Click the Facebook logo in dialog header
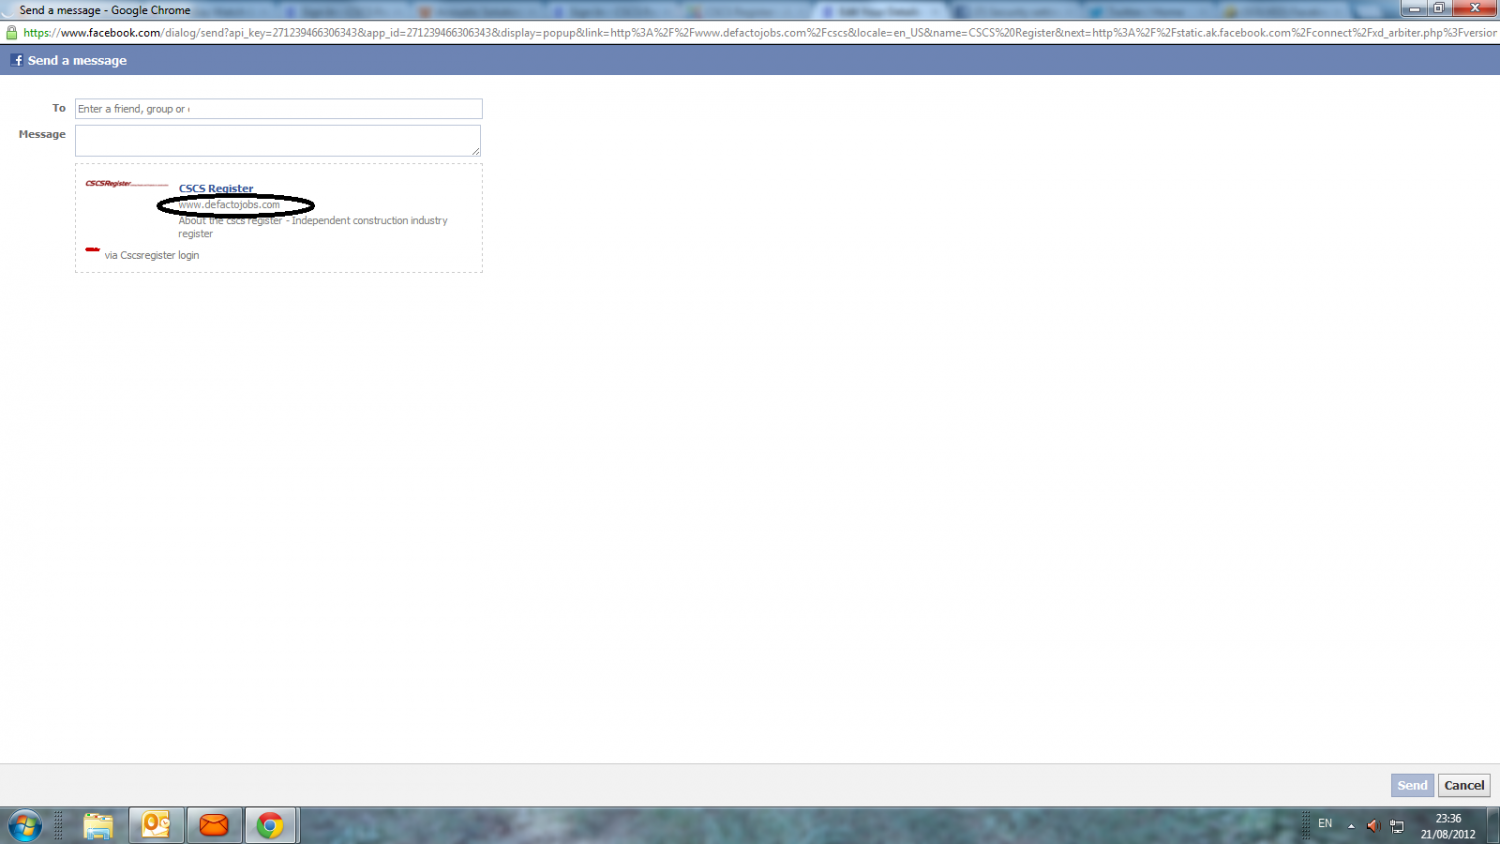 click(x=17, y=60)
